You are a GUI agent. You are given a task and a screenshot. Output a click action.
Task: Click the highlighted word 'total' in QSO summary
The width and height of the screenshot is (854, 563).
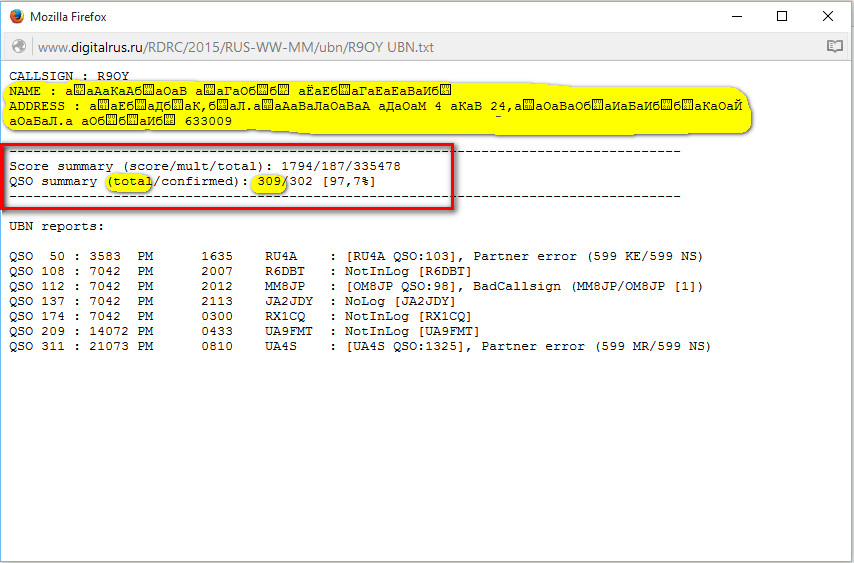click(130, 181)
